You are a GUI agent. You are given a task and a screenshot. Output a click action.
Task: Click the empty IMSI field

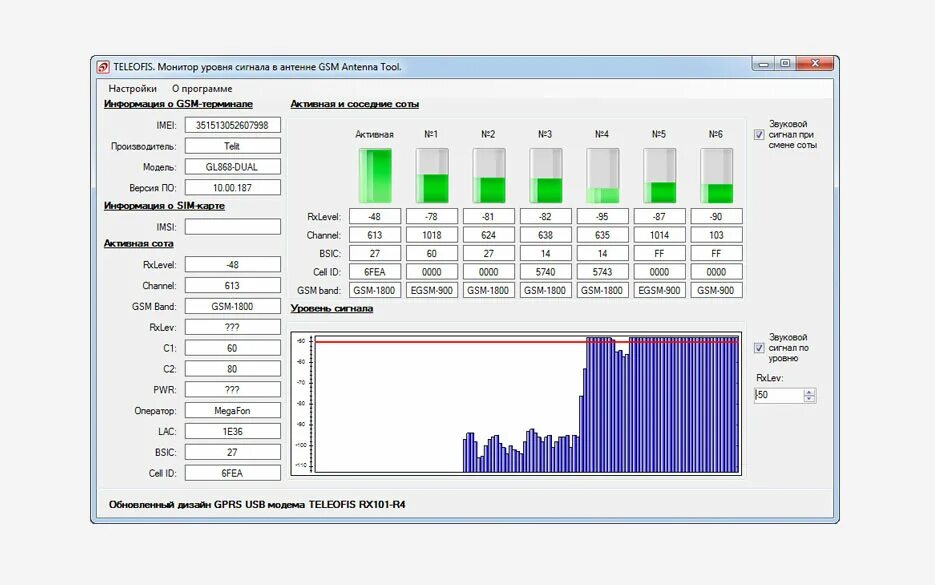click(233, 227)
